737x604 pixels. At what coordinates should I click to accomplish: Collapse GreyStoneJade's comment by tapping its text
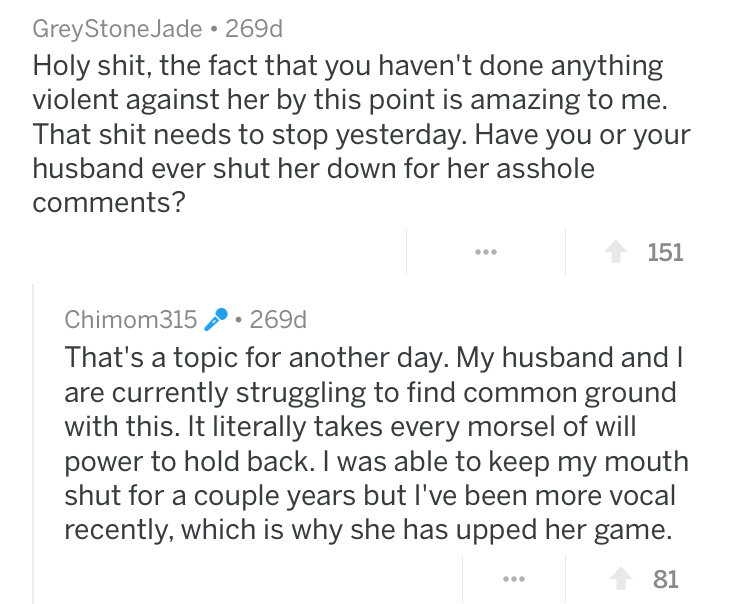(x=361, y=134)
